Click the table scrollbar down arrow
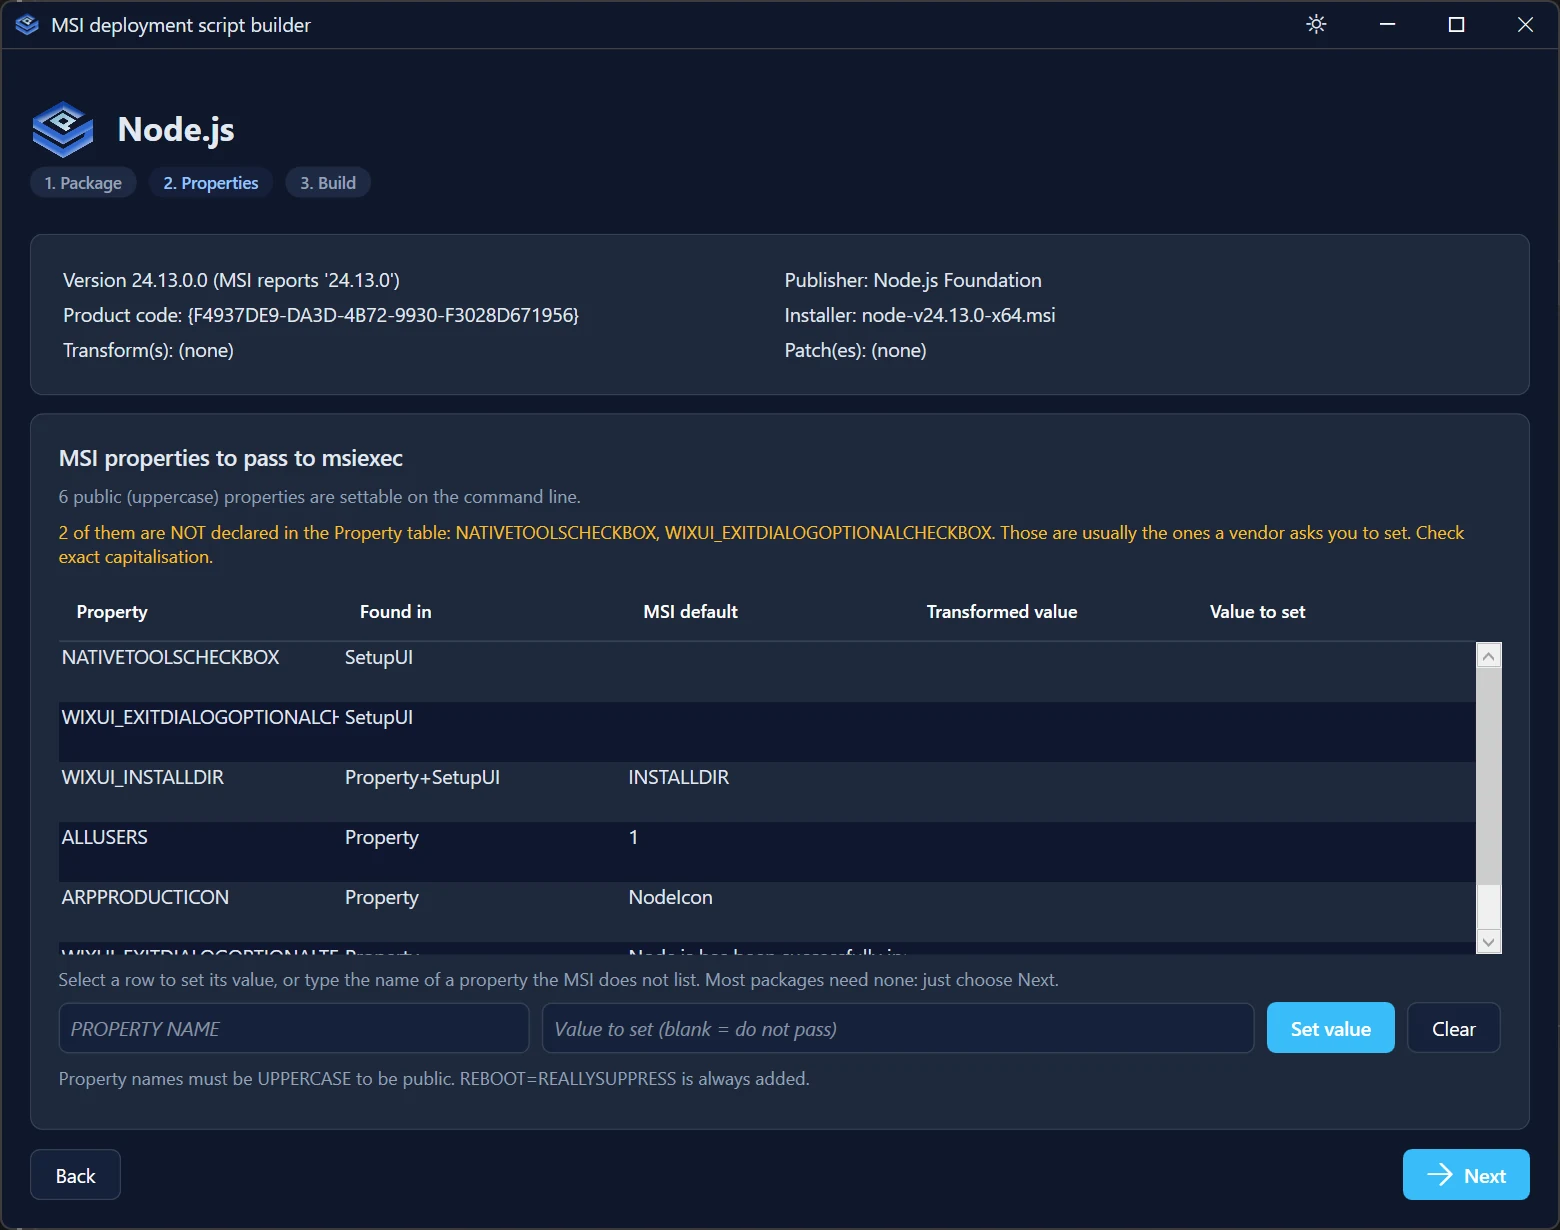This screenshot has width=1560, height=1230. (x=1489, y=942)
